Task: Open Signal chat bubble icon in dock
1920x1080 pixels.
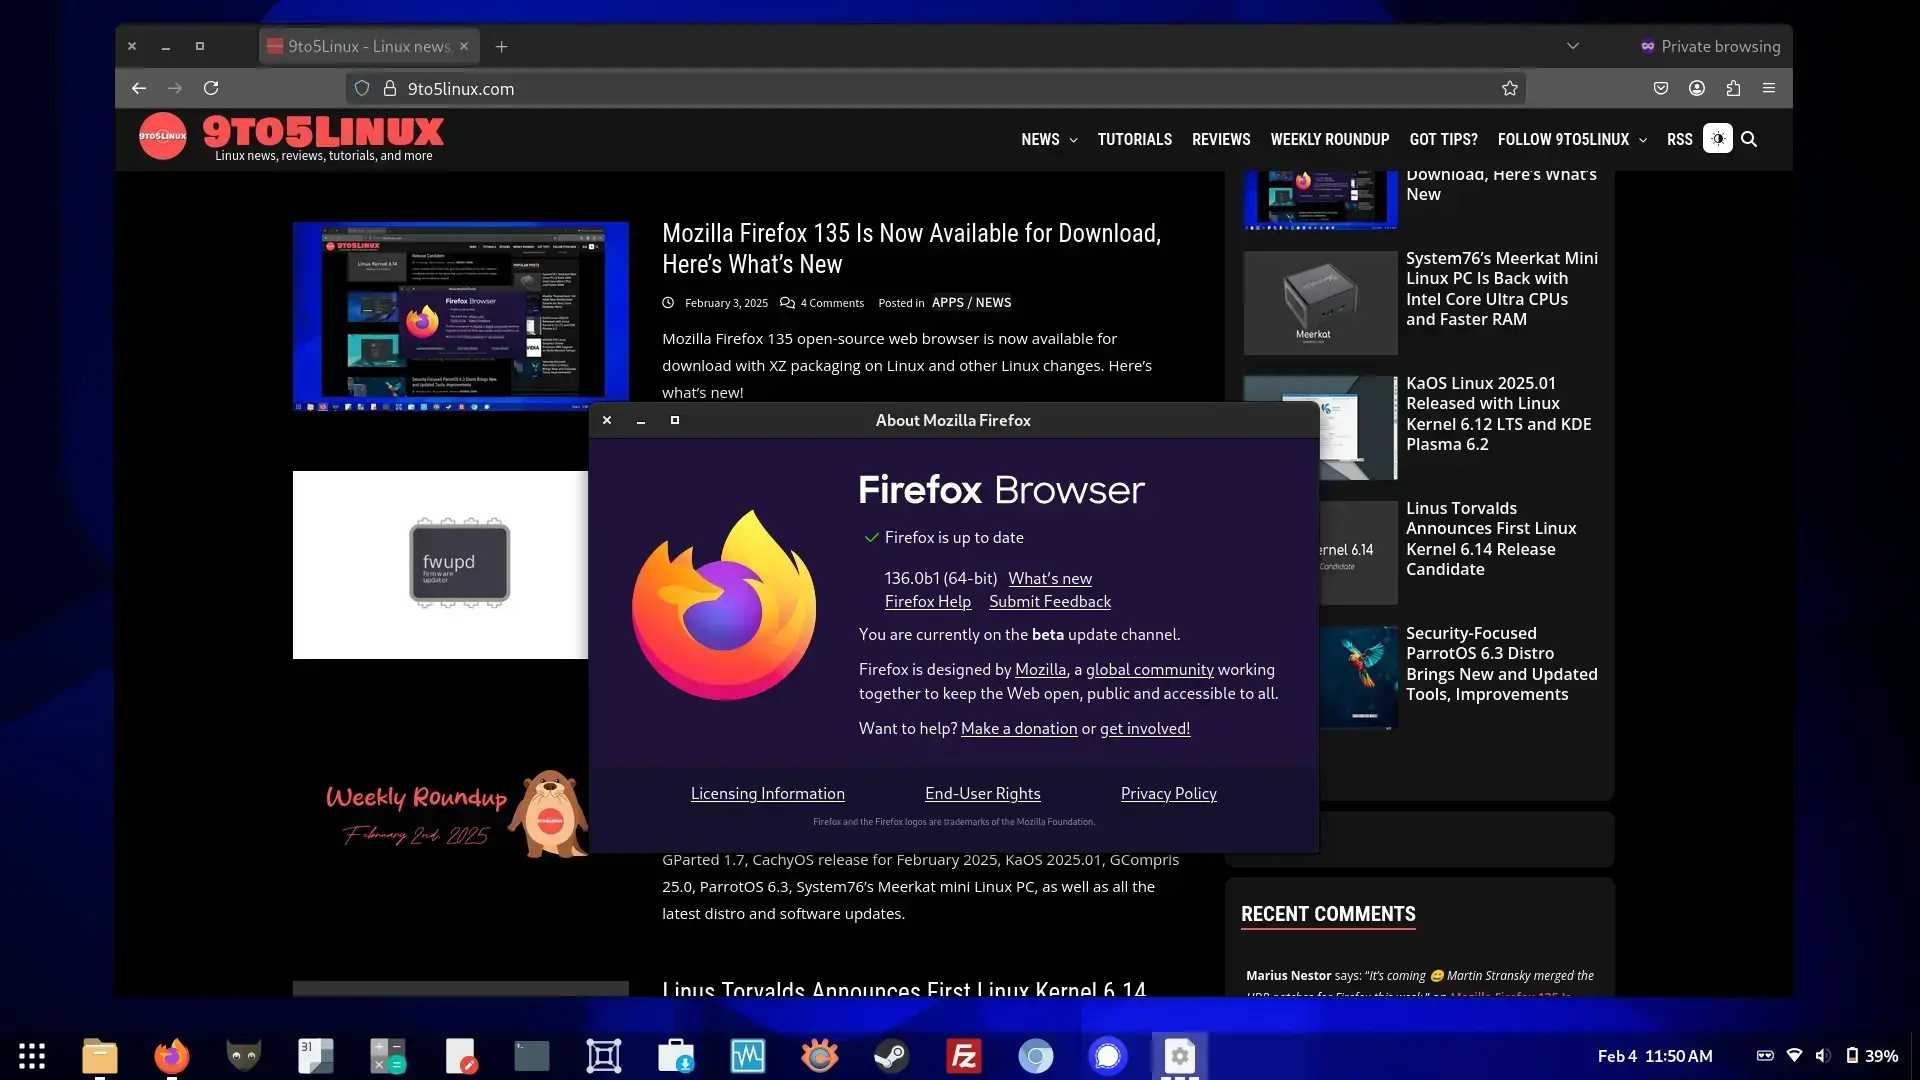Action: click(x=1108, y=1056)
